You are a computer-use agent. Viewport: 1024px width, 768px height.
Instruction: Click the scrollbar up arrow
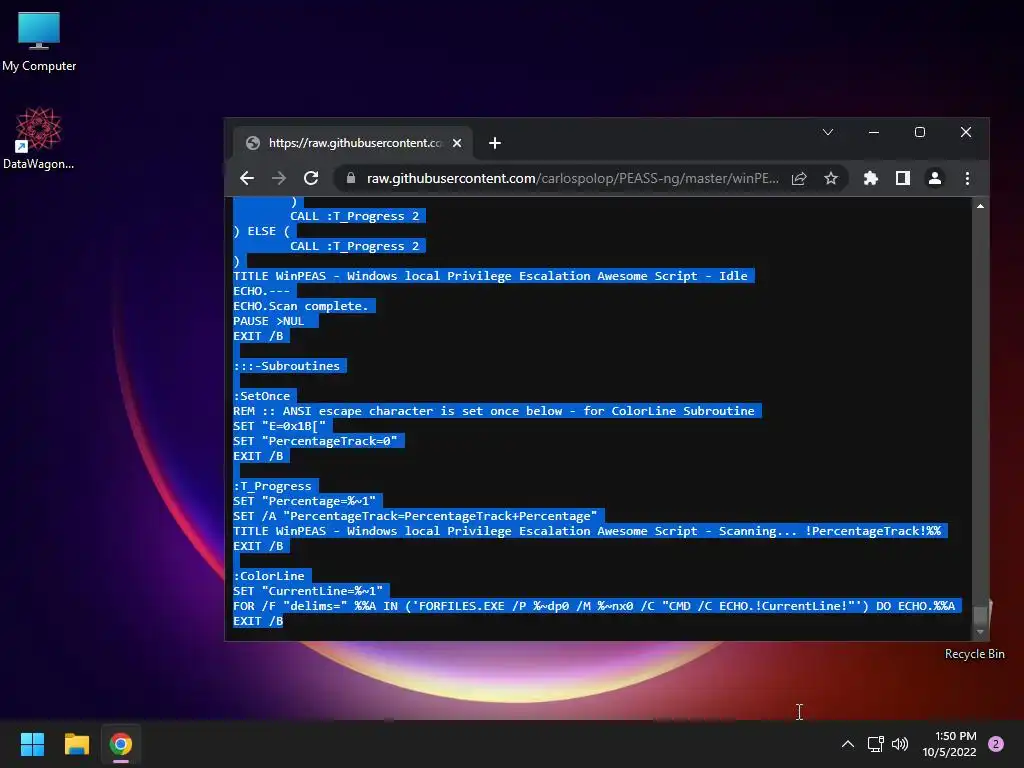(980, 206)
